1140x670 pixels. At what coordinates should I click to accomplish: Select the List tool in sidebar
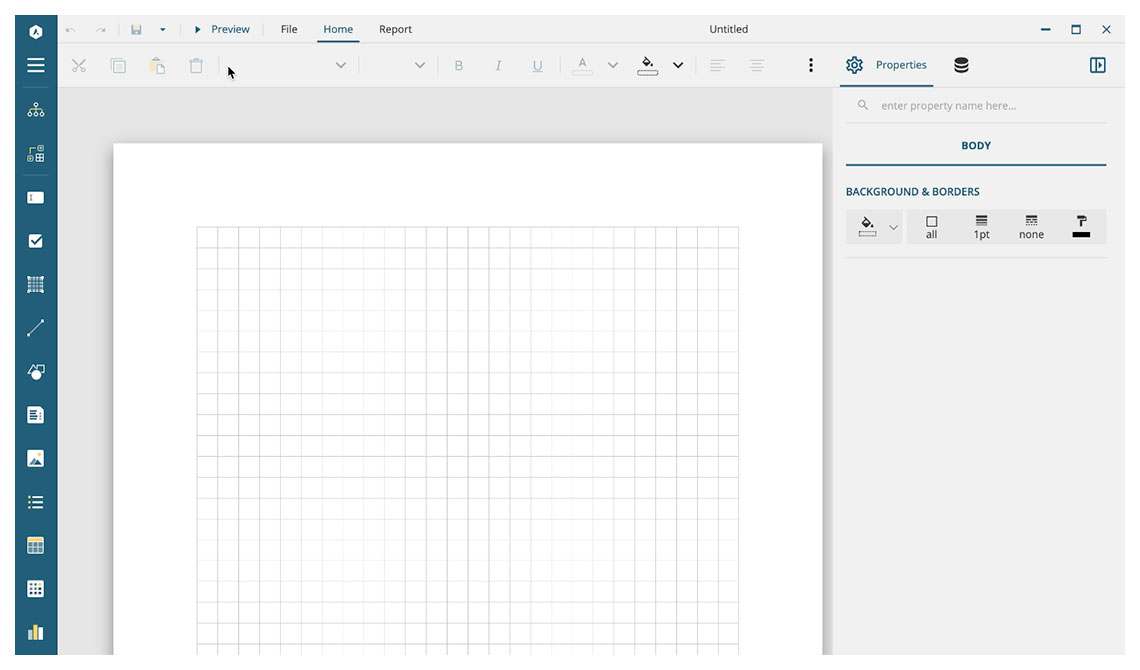(36, 502)
